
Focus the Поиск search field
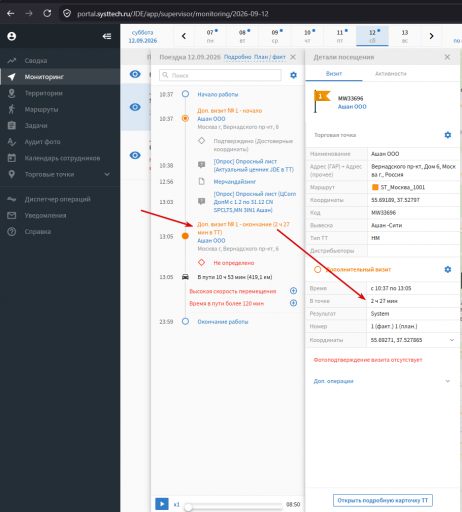tap(220, 75)
